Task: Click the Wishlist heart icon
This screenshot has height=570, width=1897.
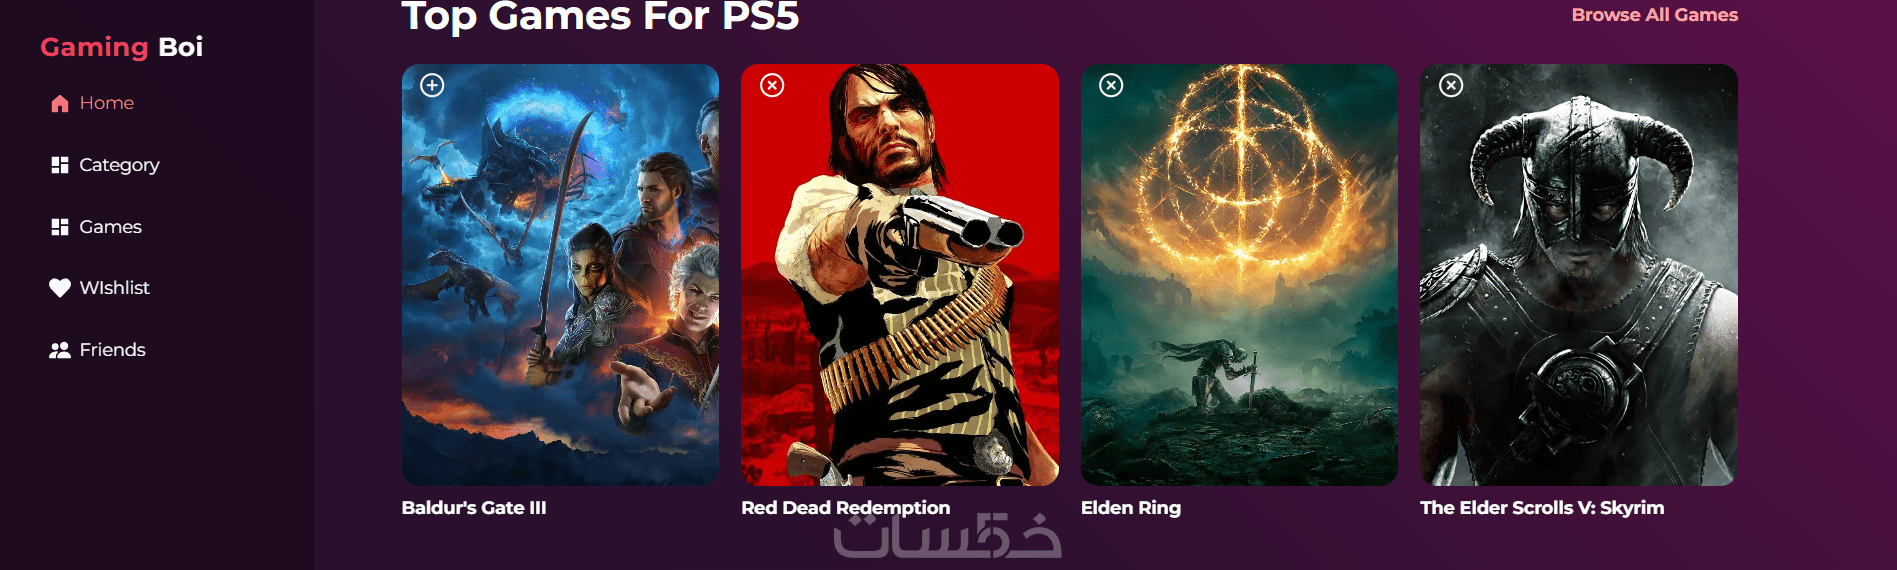Action: pos(60,288)
